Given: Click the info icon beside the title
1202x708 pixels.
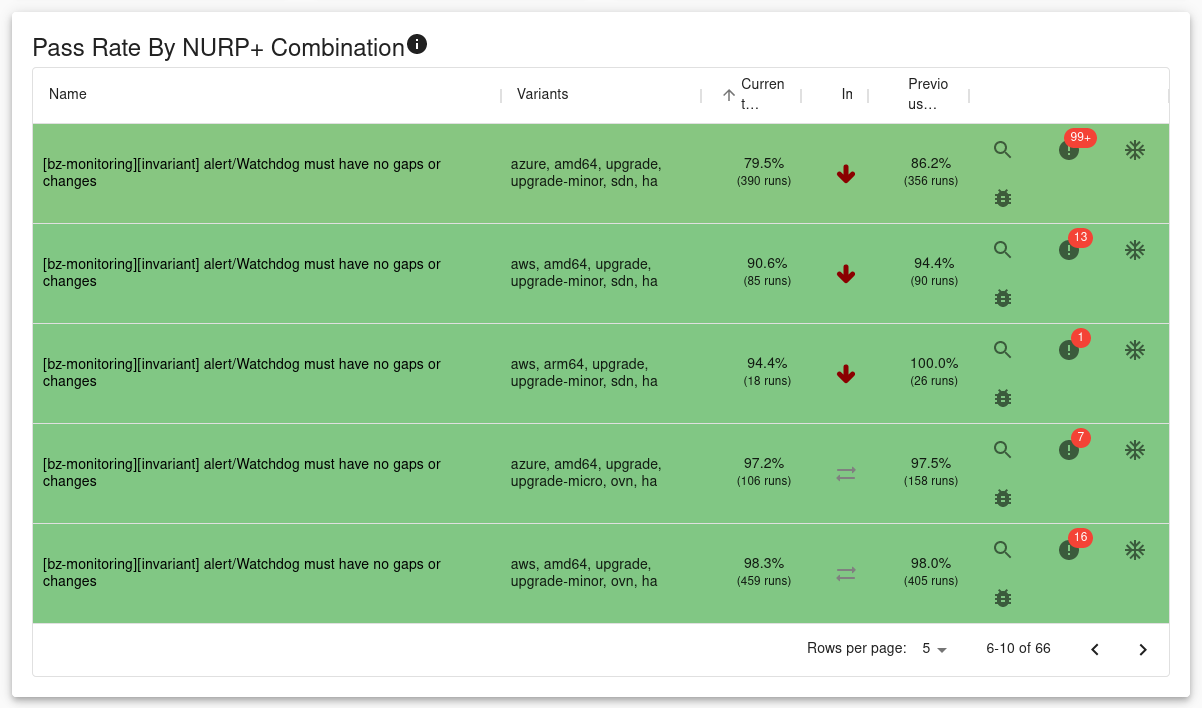Looking at the screenshot, I should coord(417,44).
